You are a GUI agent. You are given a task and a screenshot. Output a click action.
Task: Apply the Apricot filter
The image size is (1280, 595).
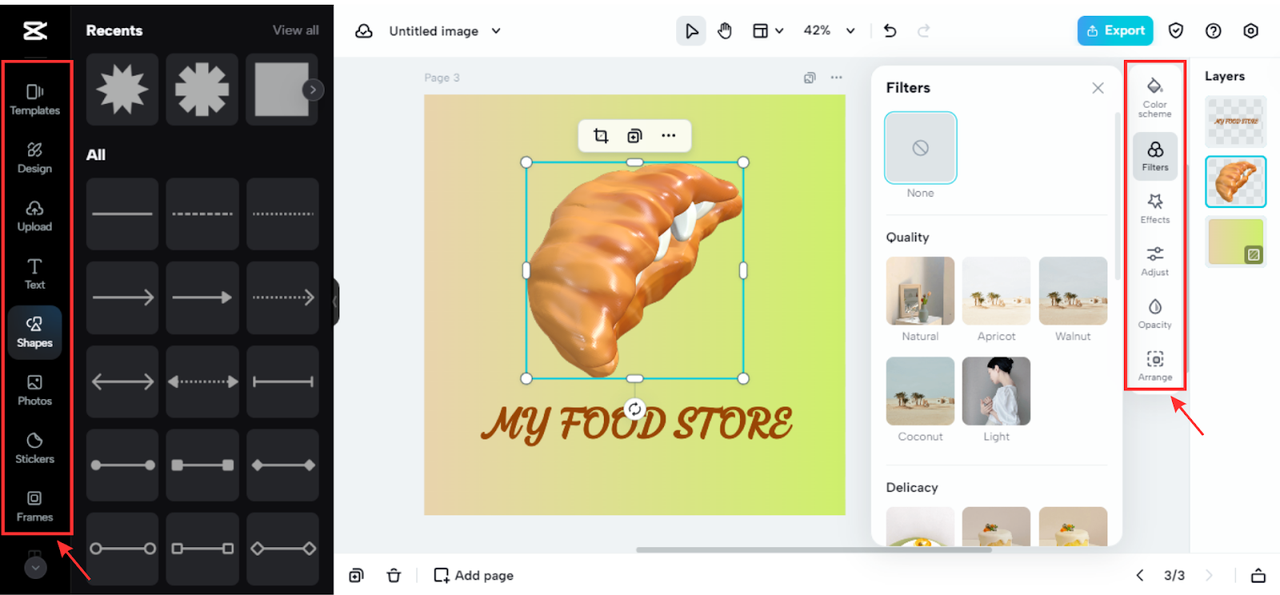click(x=996, y=291)
